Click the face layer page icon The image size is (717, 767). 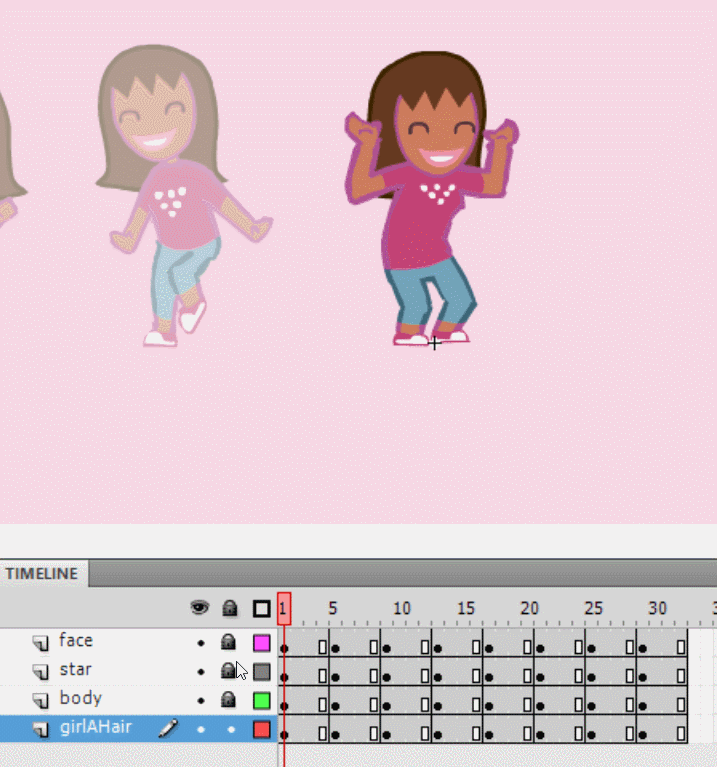click(x=41, y=643)
